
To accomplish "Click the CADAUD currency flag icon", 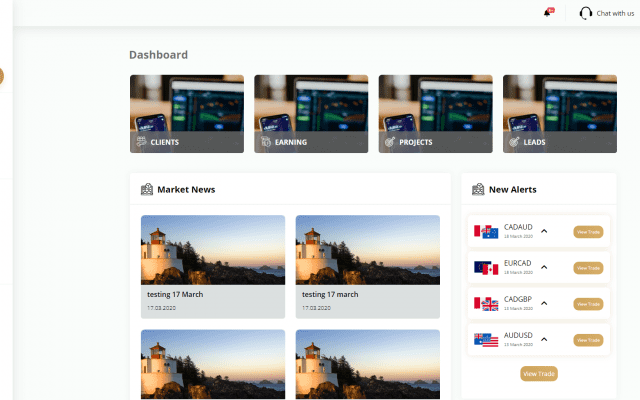I will [x=486, y=232].
